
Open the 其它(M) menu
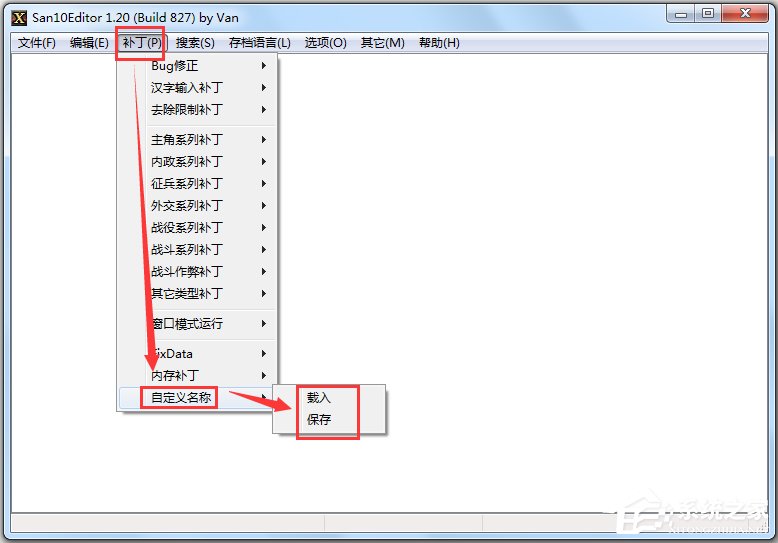click(x=383, y=43)
